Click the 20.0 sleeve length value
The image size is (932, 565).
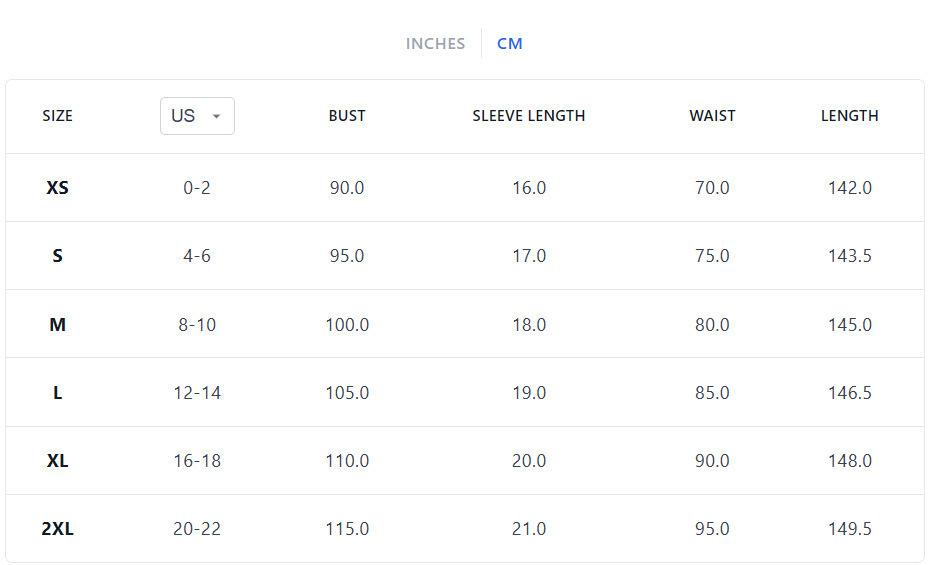529,461
